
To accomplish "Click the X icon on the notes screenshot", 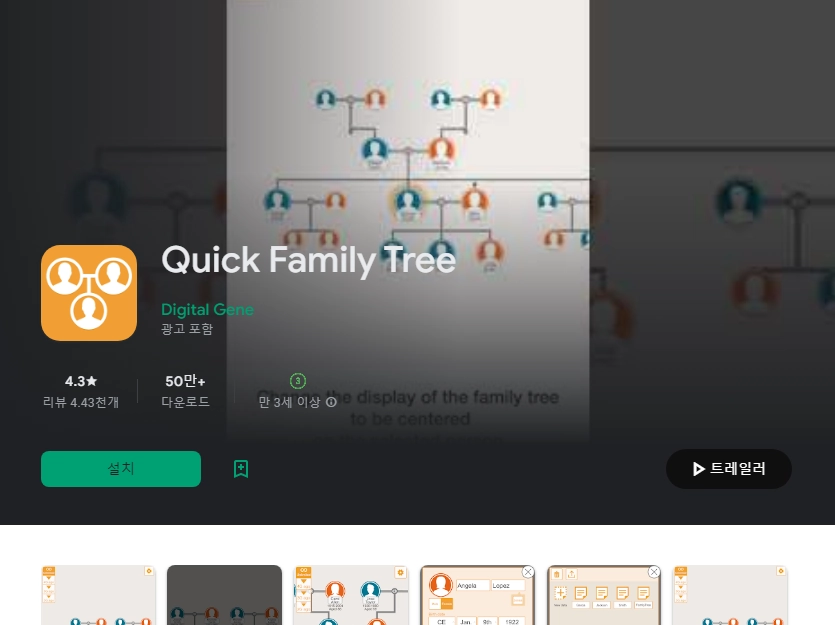I will click(x=654, y=572).
